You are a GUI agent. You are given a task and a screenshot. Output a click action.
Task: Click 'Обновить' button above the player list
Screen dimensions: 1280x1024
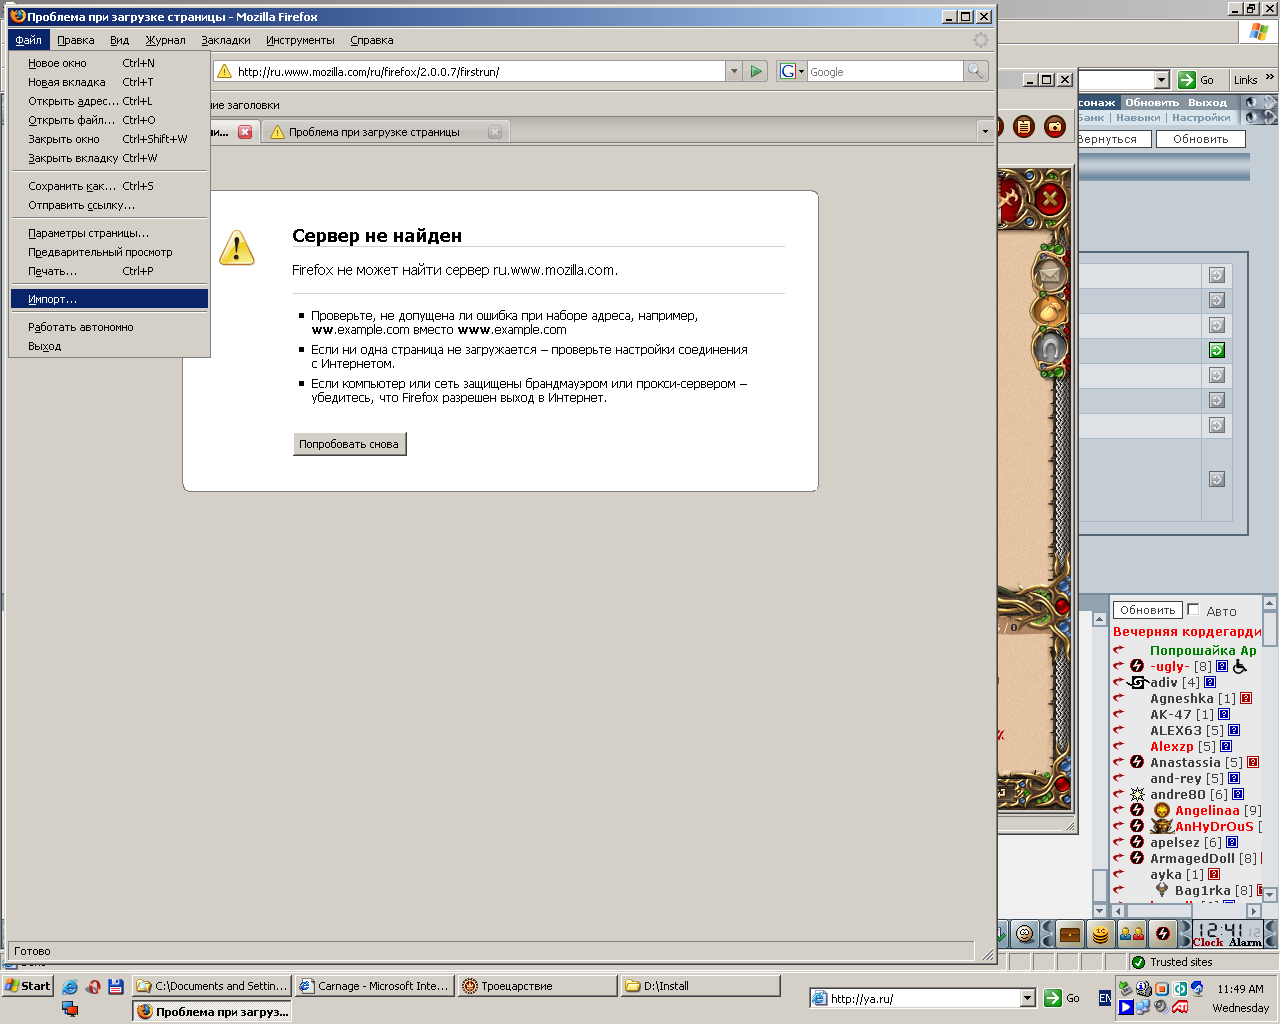[1147, 610]
